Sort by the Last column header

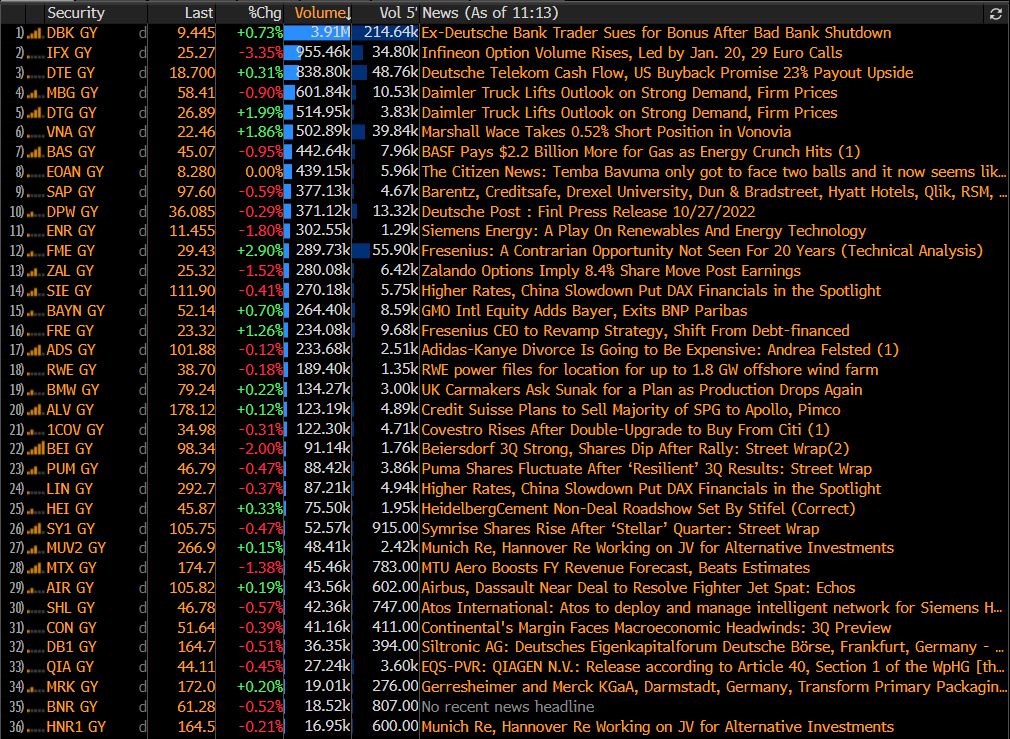198,13
